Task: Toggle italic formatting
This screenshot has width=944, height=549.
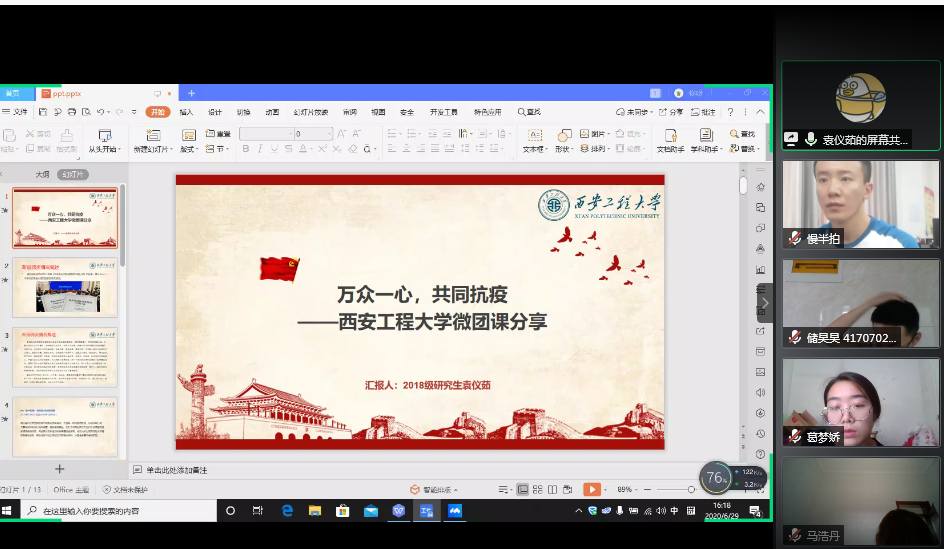Action: [x=260, y=149]
